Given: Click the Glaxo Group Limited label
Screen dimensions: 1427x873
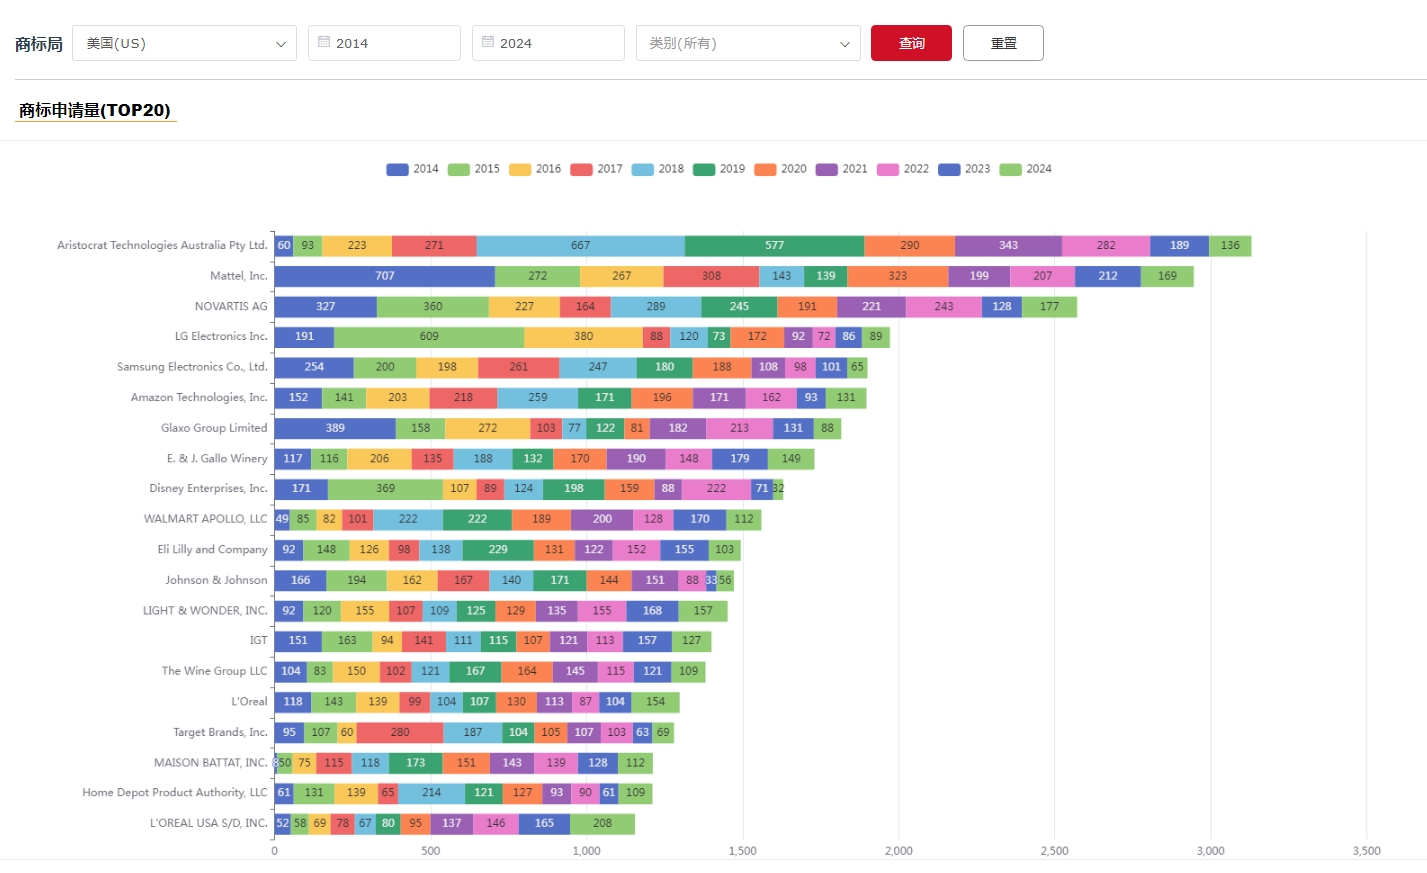Looking at the screenshot, I should pos(214,428).
